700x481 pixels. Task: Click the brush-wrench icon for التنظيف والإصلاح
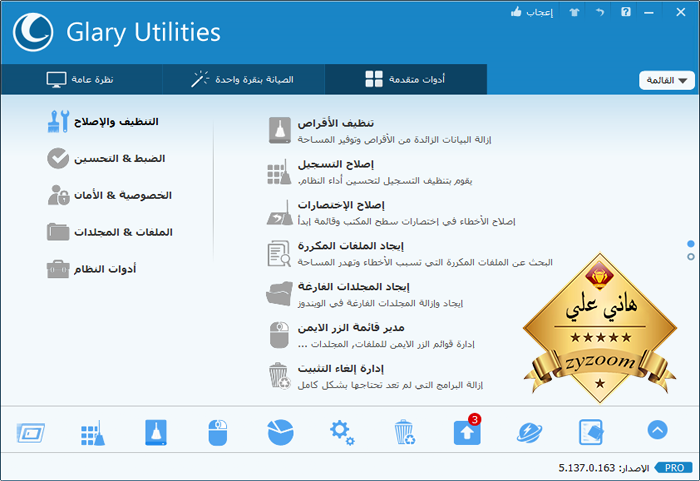pos(58,121)
